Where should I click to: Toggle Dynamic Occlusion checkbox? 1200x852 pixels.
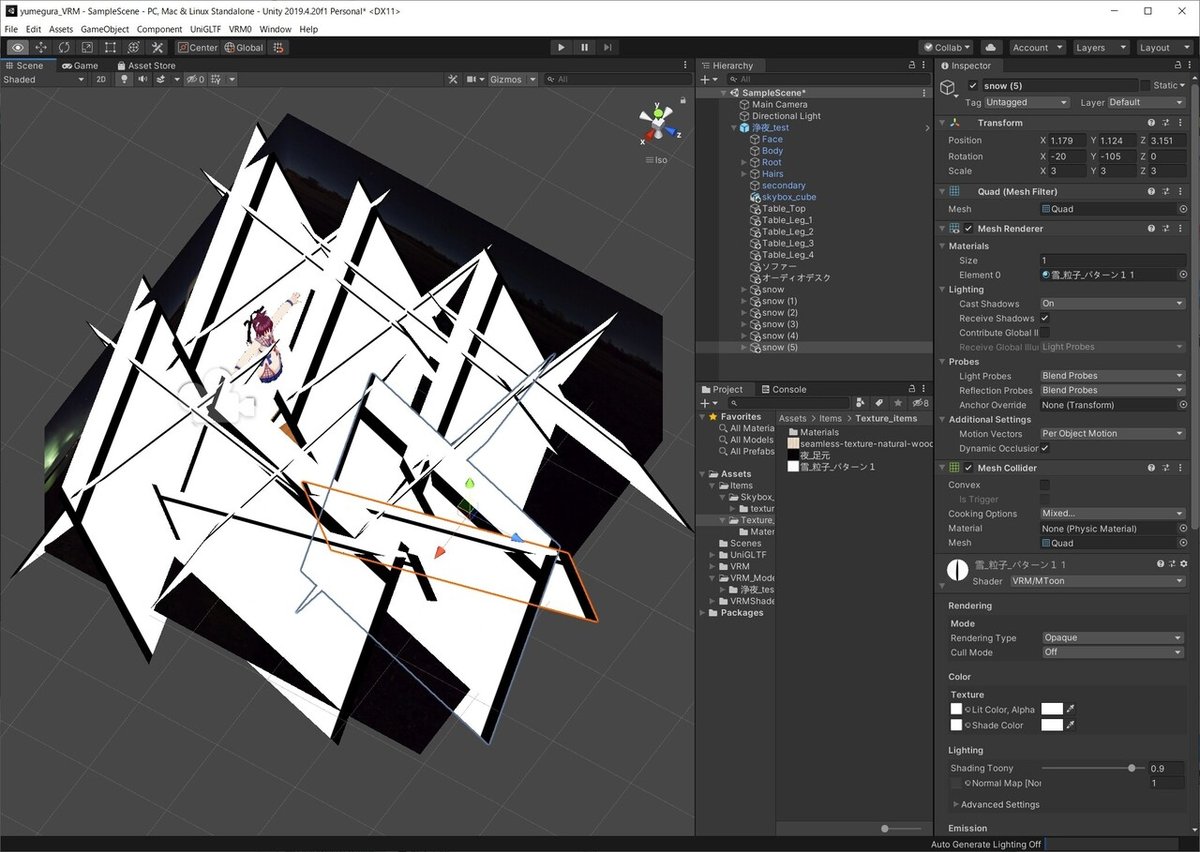(1045, 448)
